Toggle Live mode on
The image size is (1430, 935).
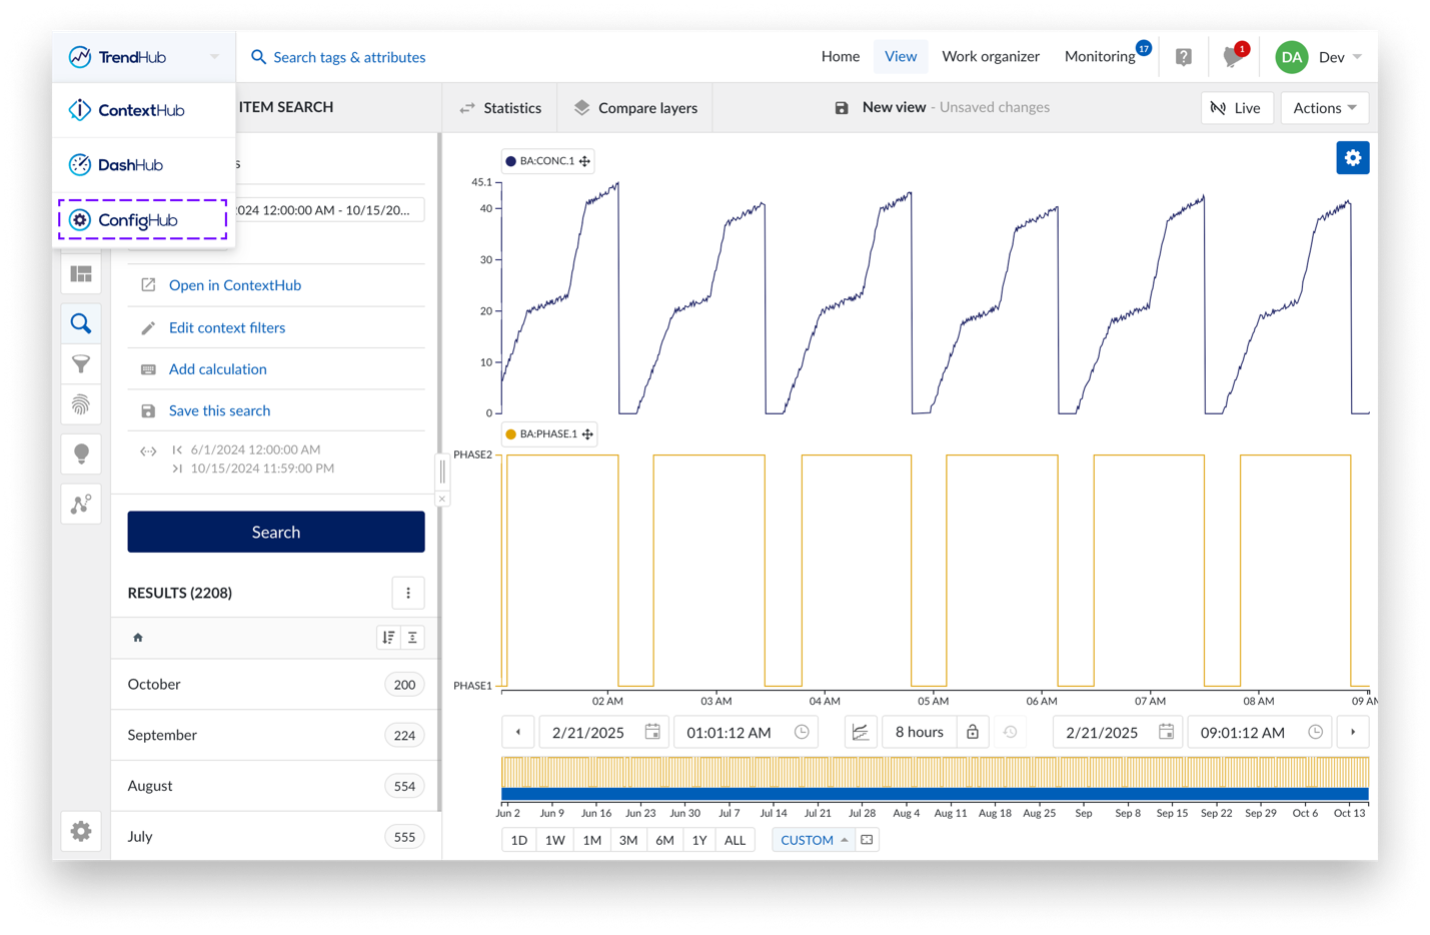1236,108
